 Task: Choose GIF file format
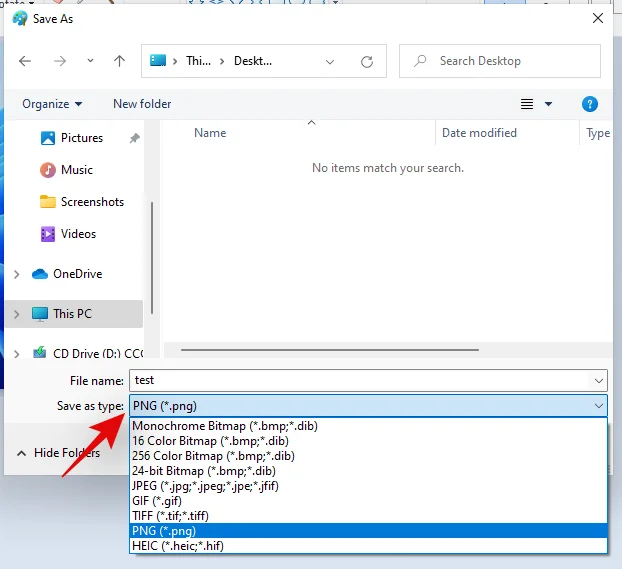[368, 501]
